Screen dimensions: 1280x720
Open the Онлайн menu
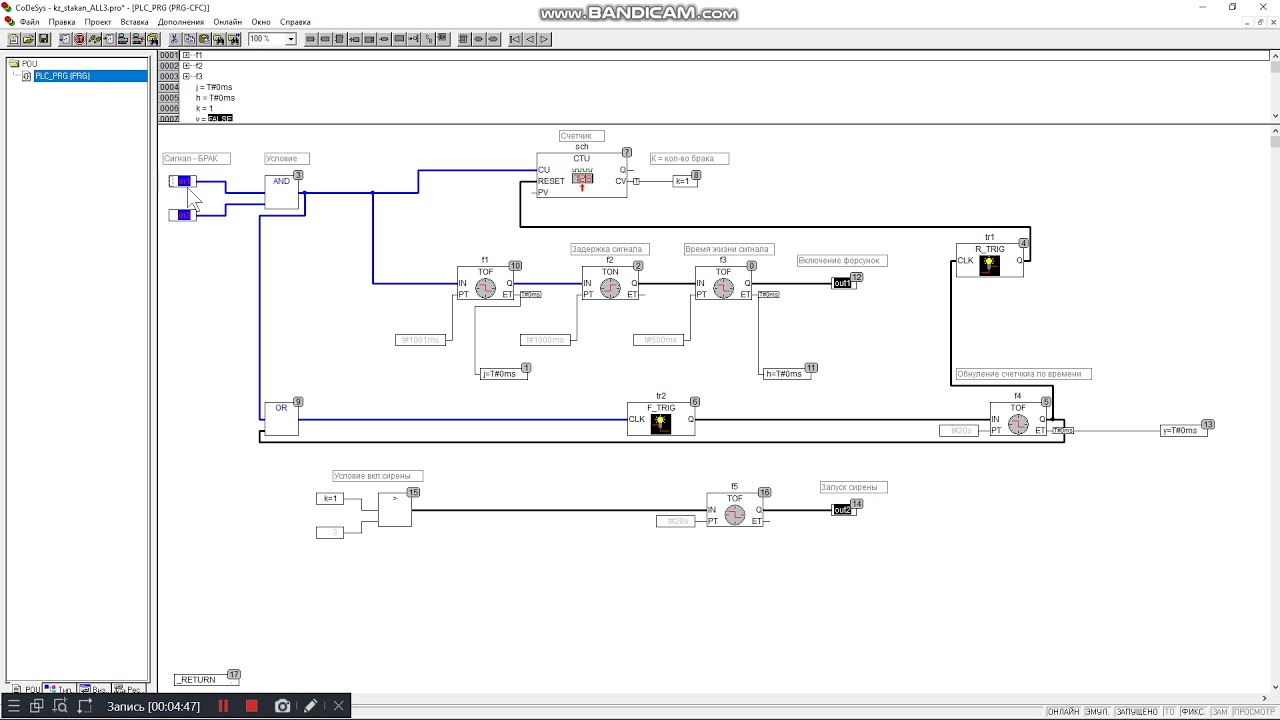click(227, 21)
